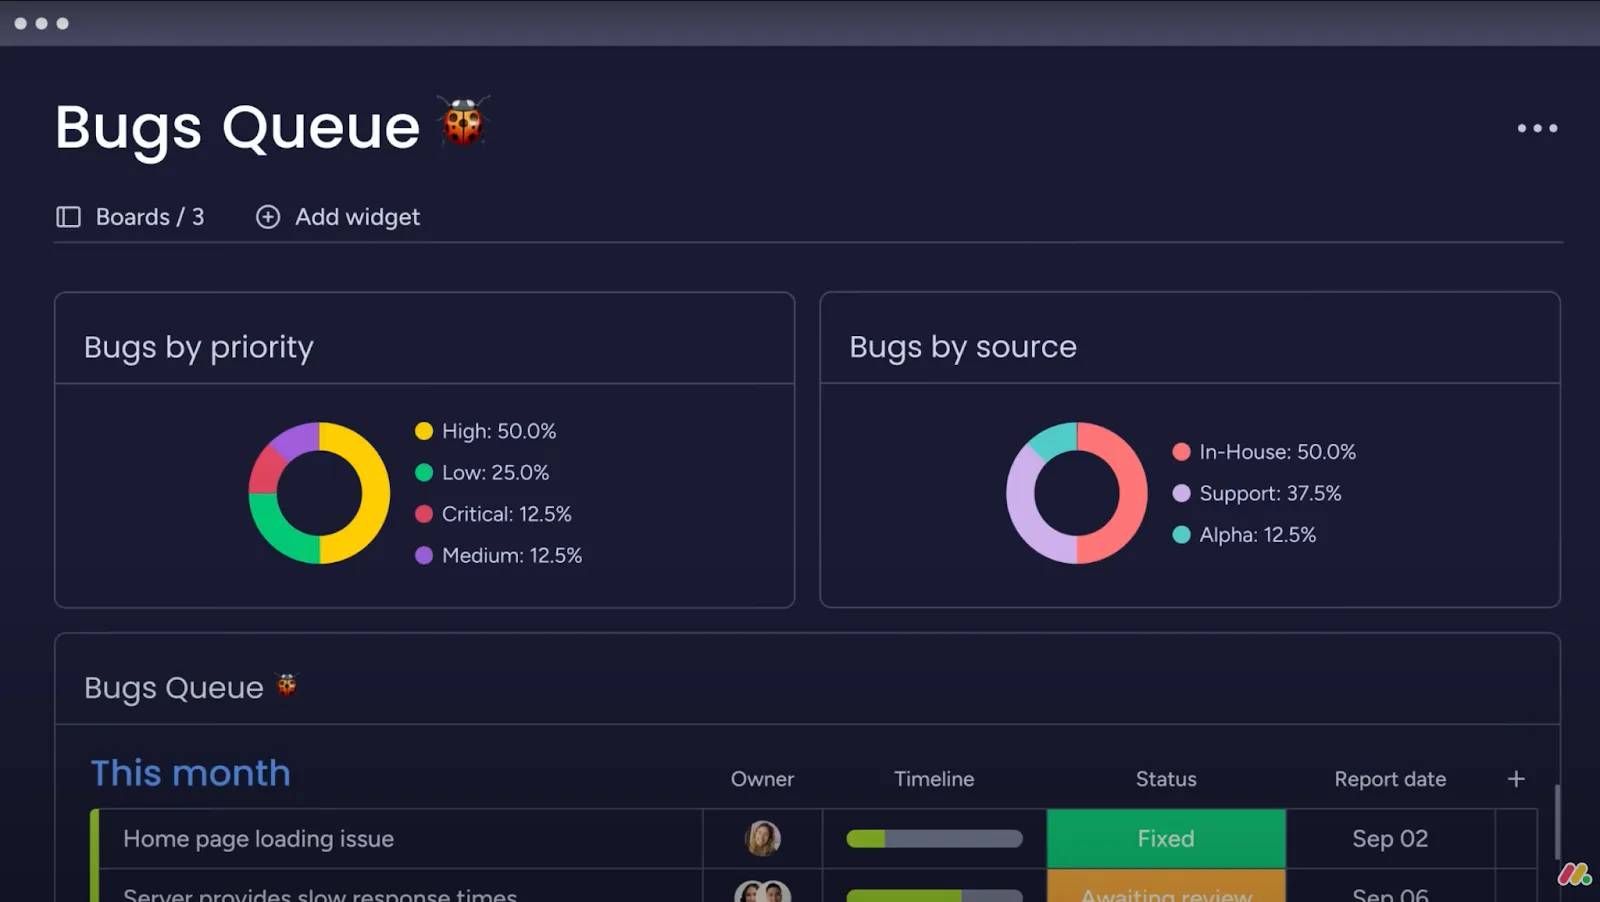Click the plus icon next to Add widget

click(x=267, y=216)
